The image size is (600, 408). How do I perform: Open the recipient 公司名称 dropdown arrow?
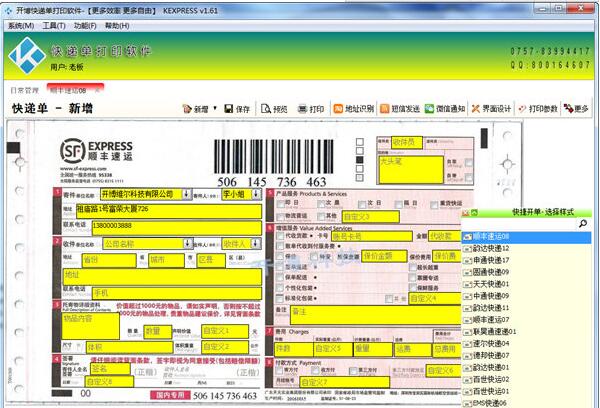click(x=188, y=243)
